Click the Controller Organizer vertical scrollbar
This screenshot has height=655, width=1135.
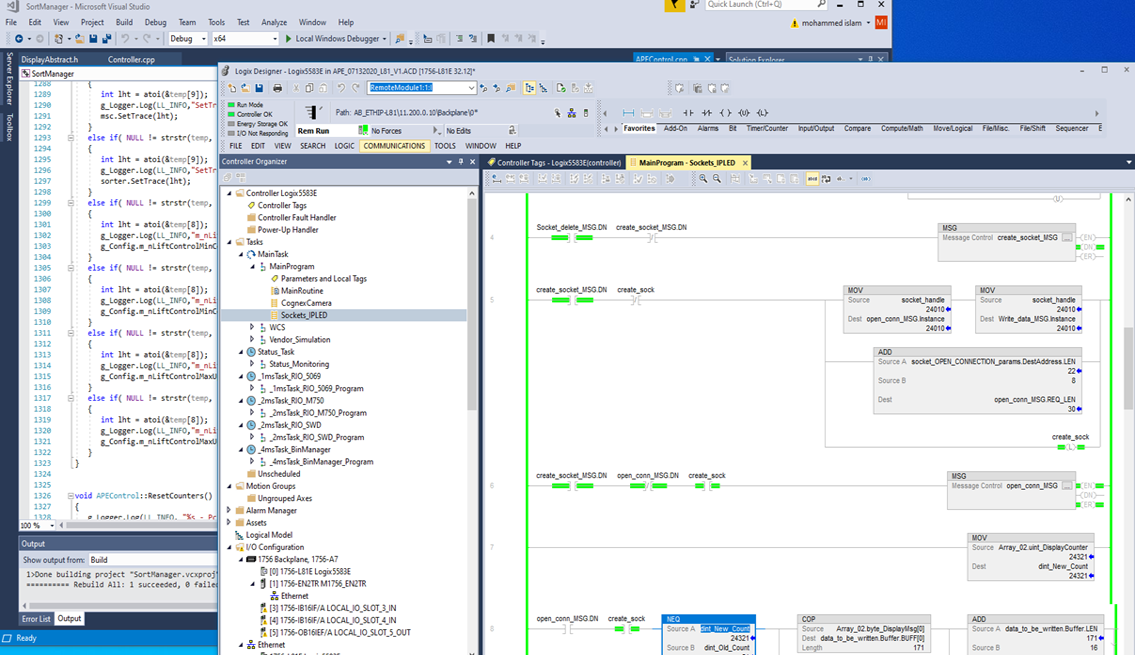click(472, 304)
